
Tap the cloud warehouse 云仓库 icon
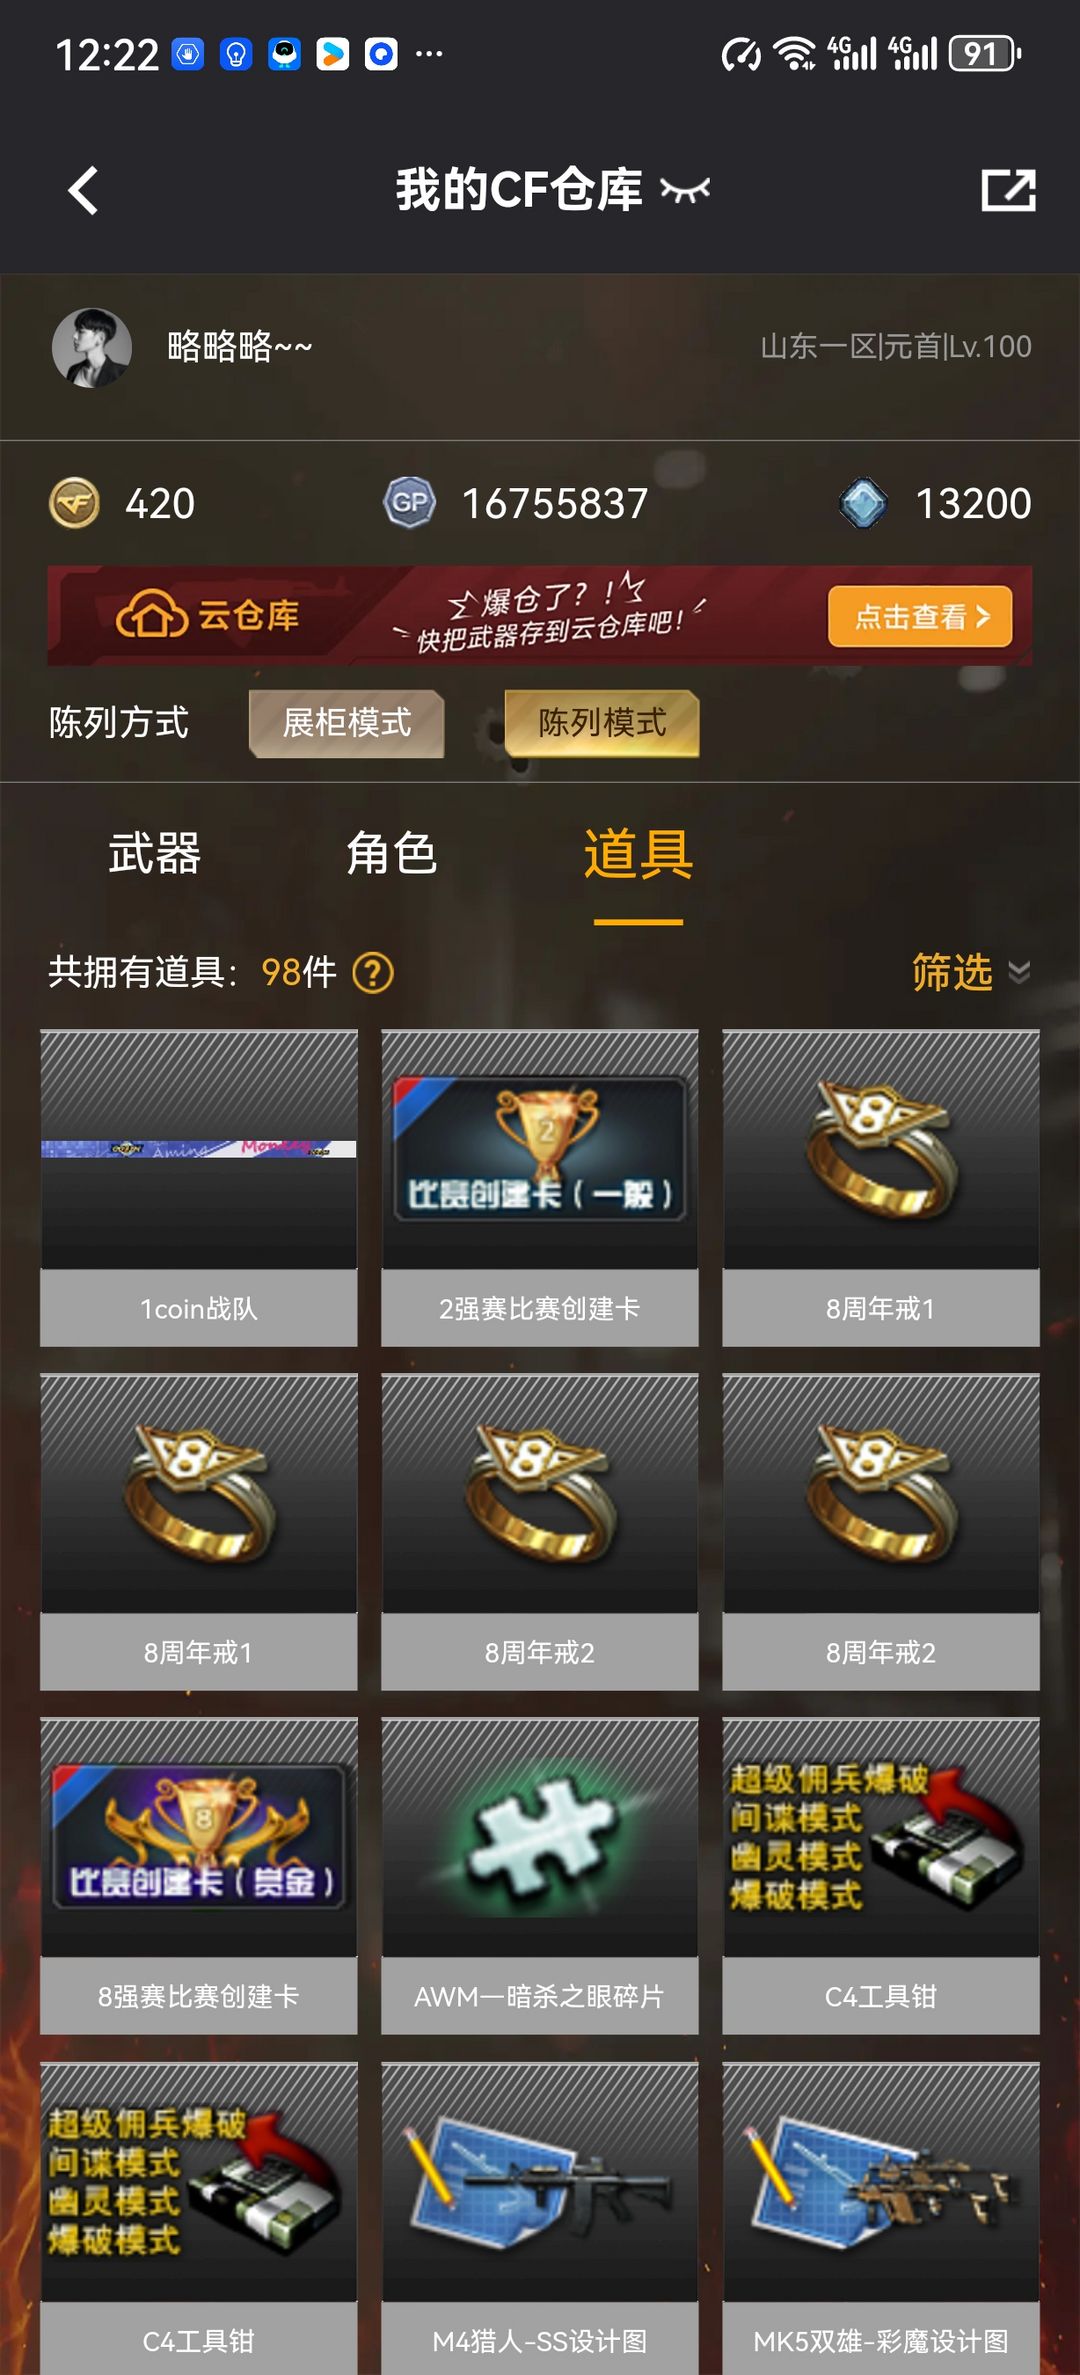(x=152, y=614)
